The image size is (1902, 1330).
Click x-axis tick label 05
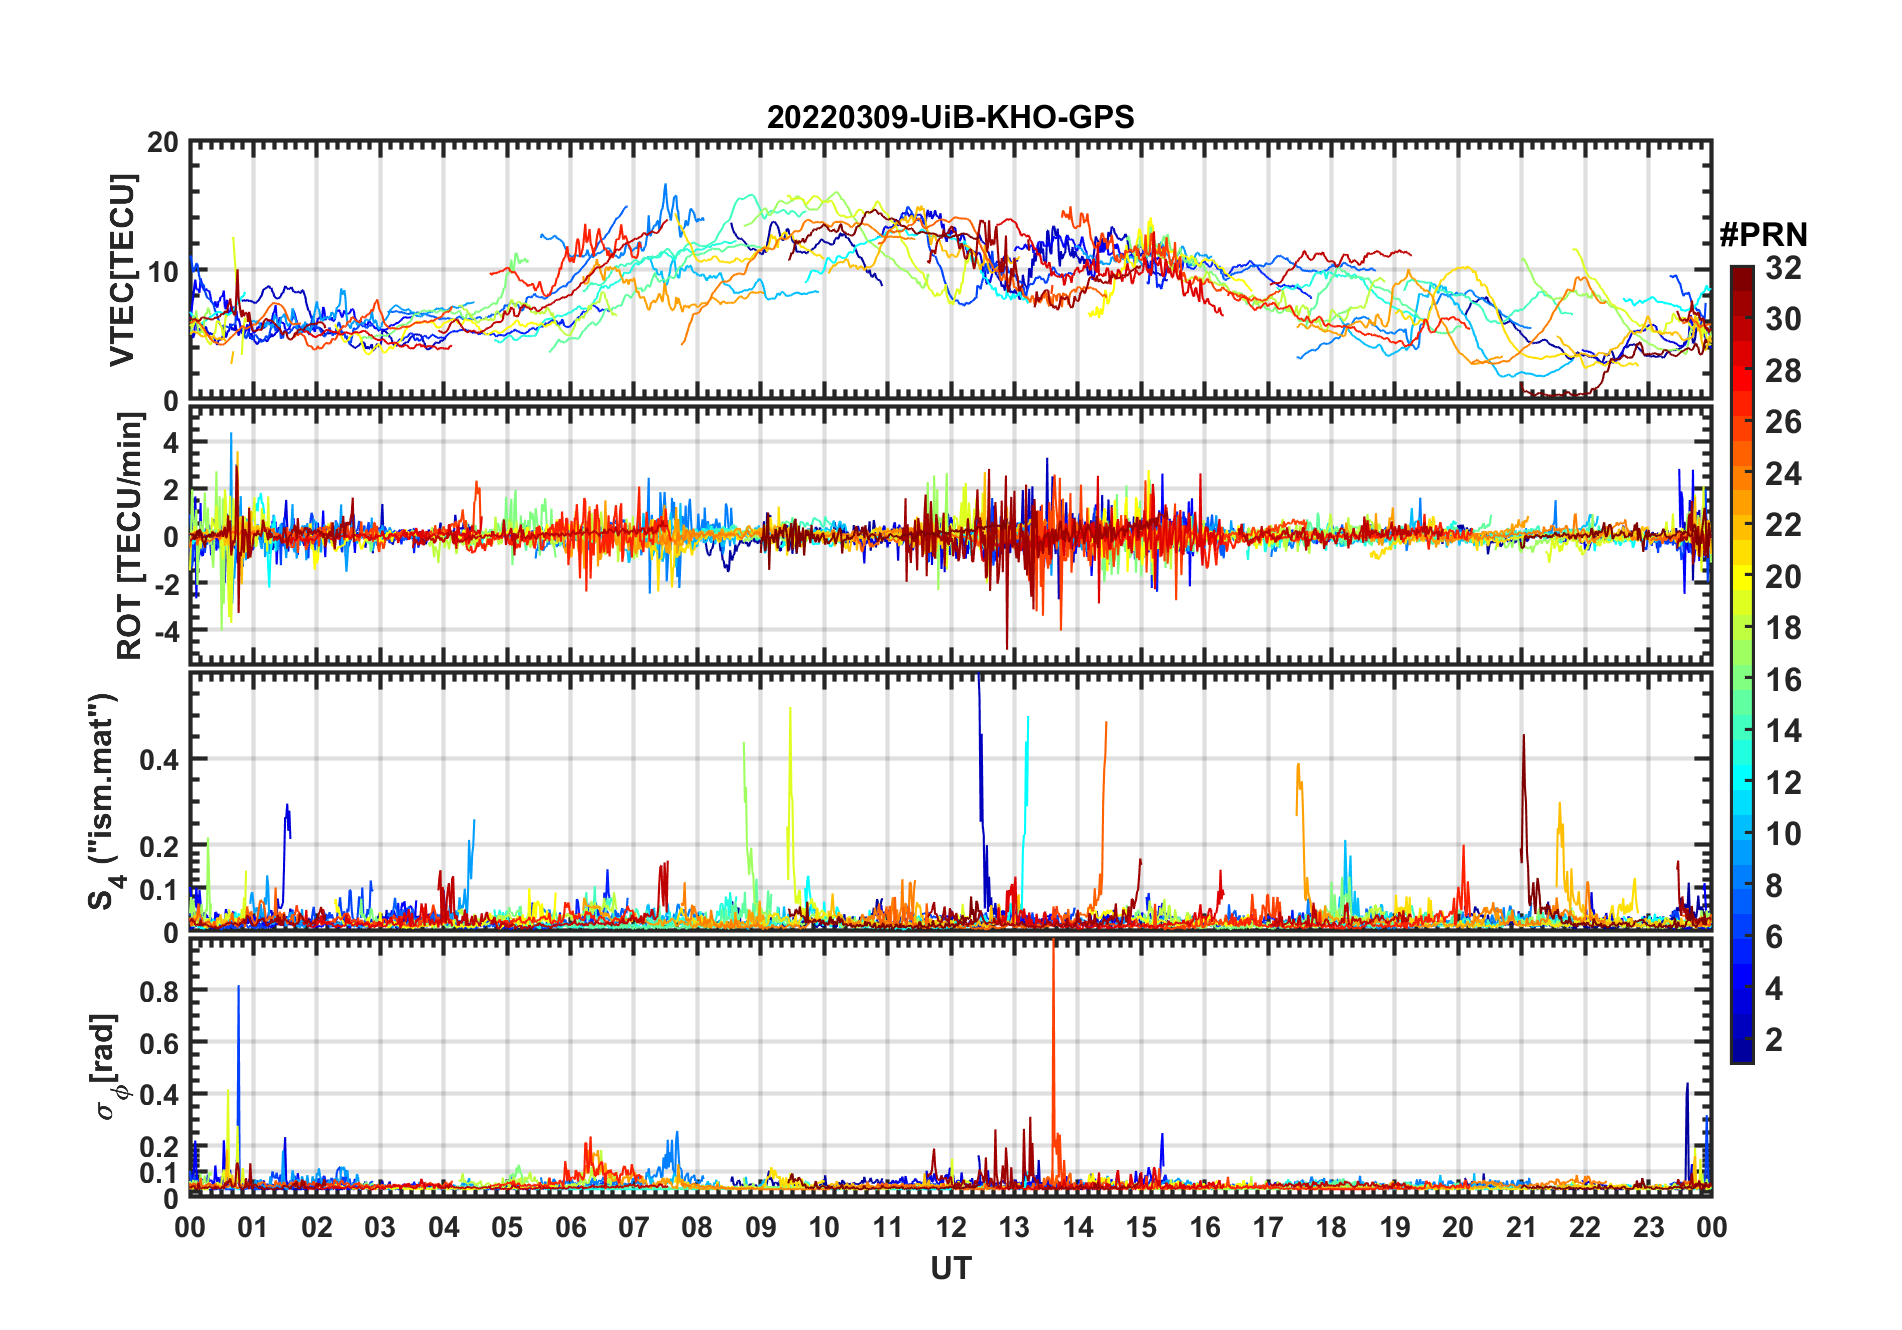507,1227
